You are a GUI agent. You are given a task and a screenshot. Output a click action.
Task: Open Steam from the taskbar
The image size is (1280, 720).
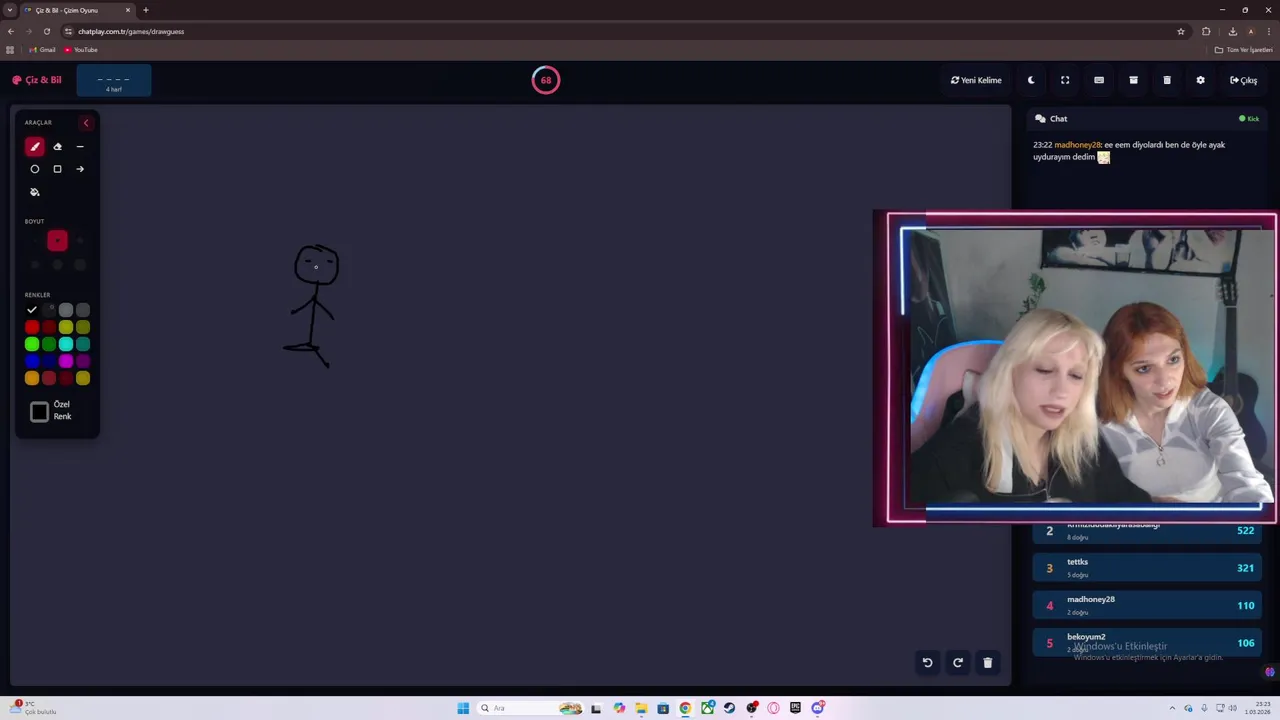point(729,708)
